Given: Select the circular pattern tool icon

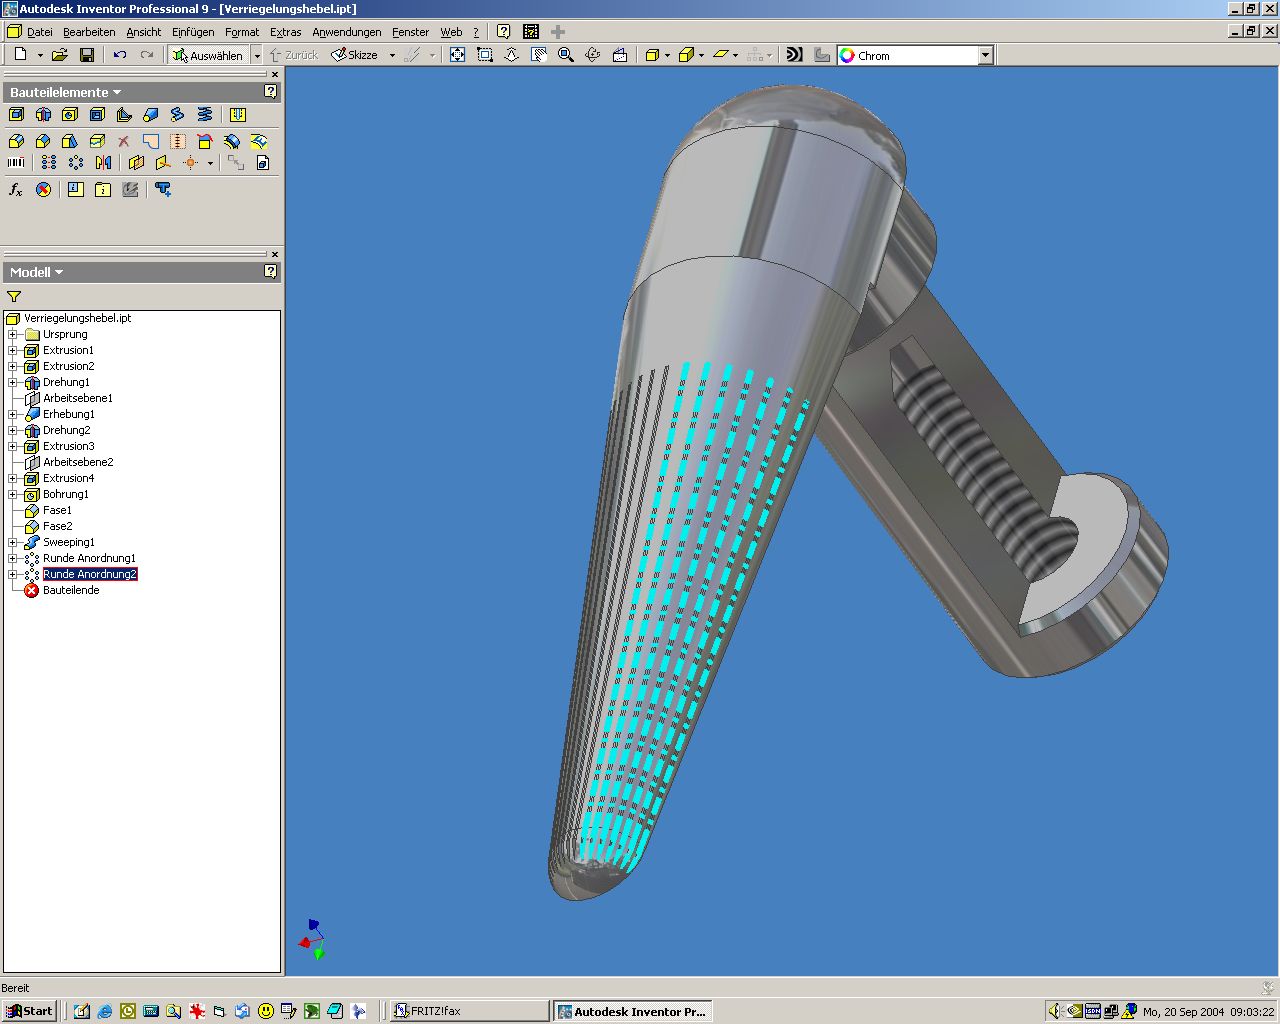Looking at the screenshot, I should pyautogui.click(x=76, y=162).
